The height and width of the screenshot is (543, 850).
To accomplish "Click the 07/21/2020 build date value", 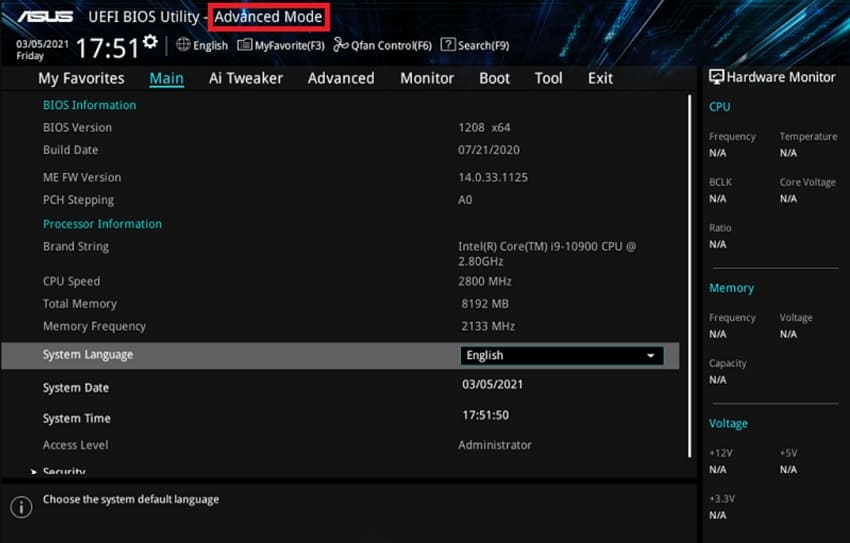I will (x=488, y=150).
